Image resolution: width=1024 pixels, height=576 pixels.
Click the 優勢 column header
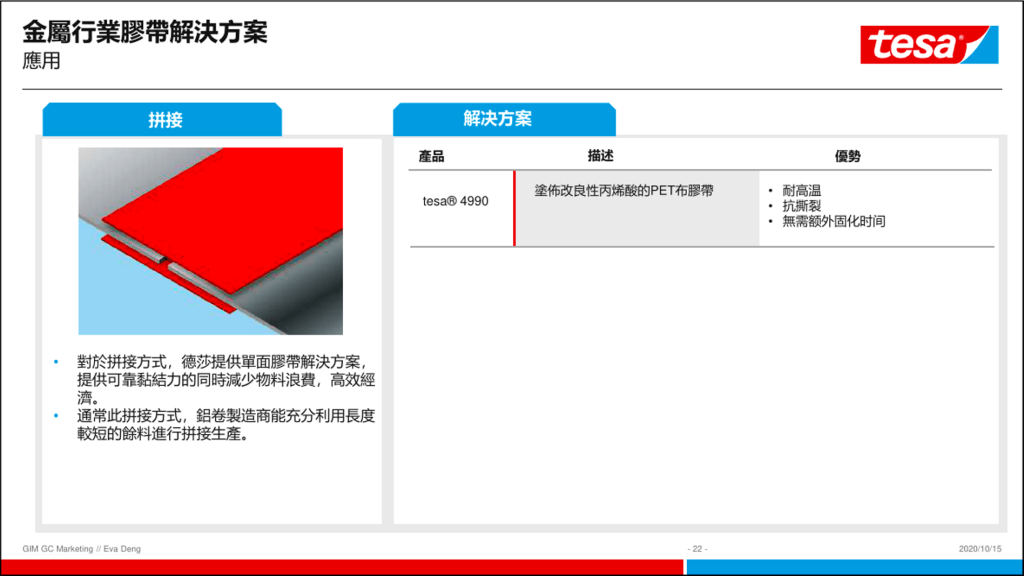coord(848,156)
